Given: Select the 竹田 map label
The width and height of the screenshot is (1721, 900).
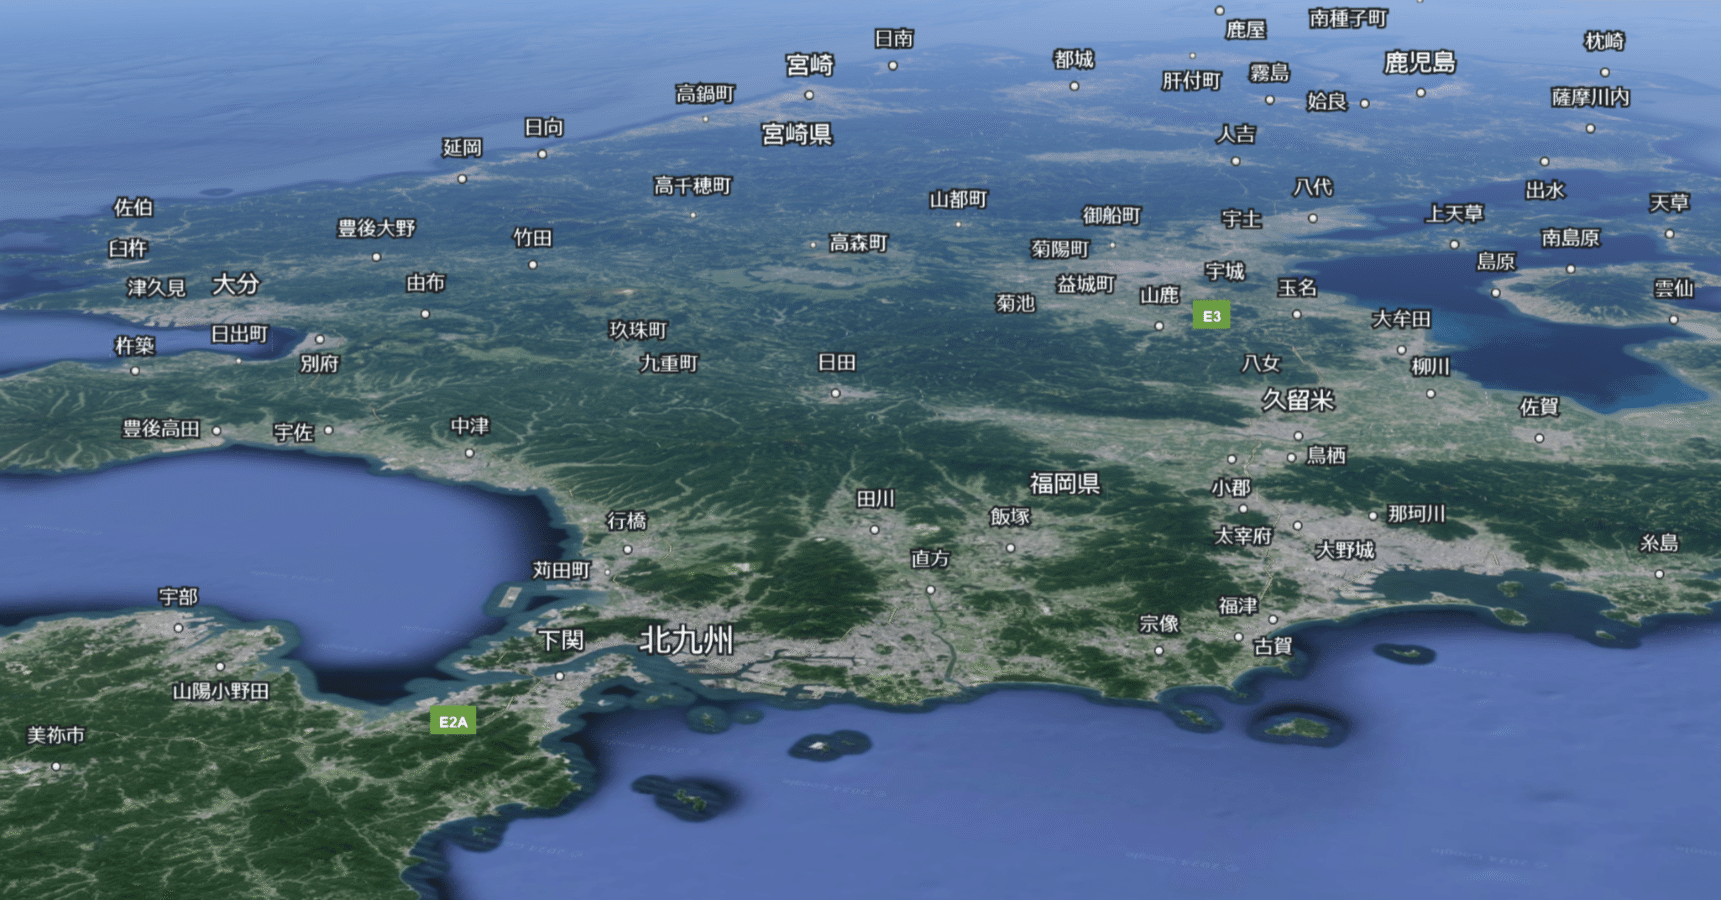Looking at the screenshot, I should pyautogui.click(x=533, y=237).
